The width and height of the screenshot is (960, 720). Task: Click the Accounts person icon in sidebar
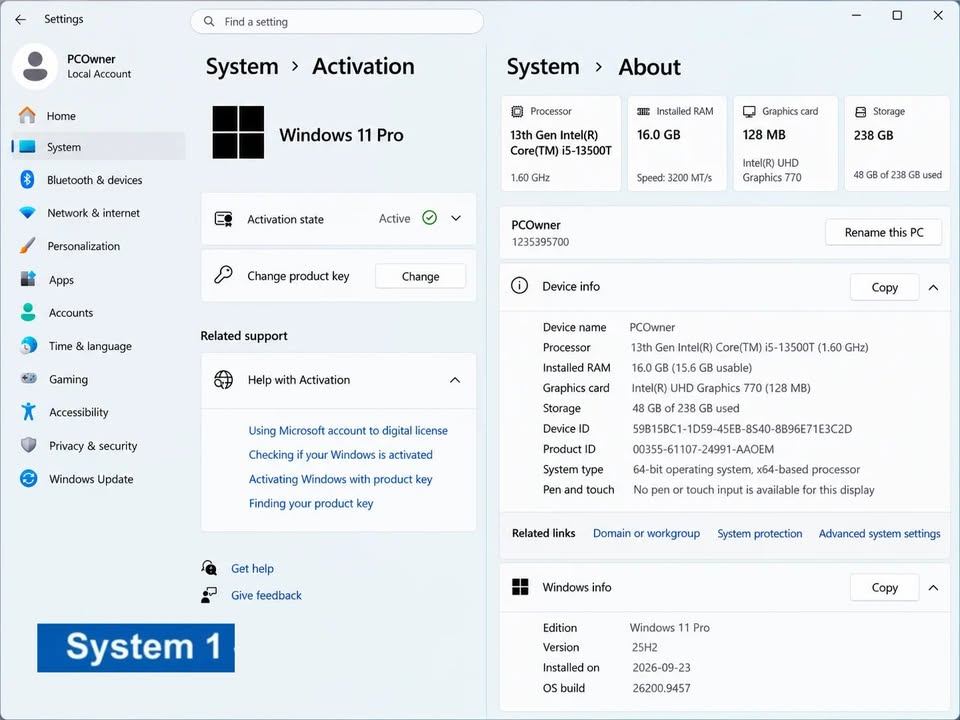pos(28,312)
